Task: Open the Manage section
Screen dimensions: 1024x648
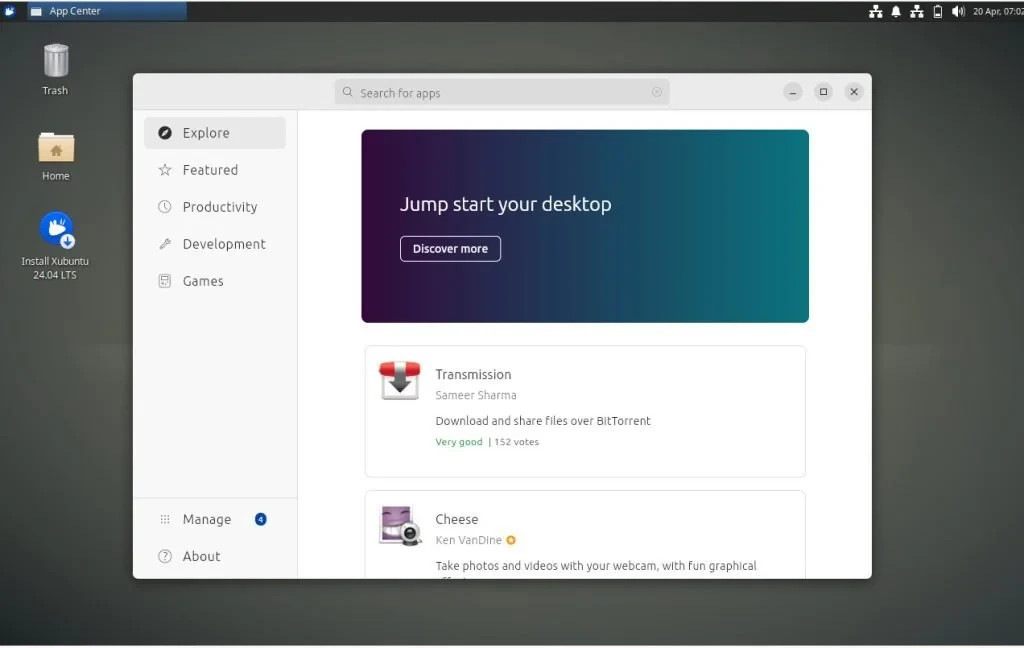Action: [215, 519]
